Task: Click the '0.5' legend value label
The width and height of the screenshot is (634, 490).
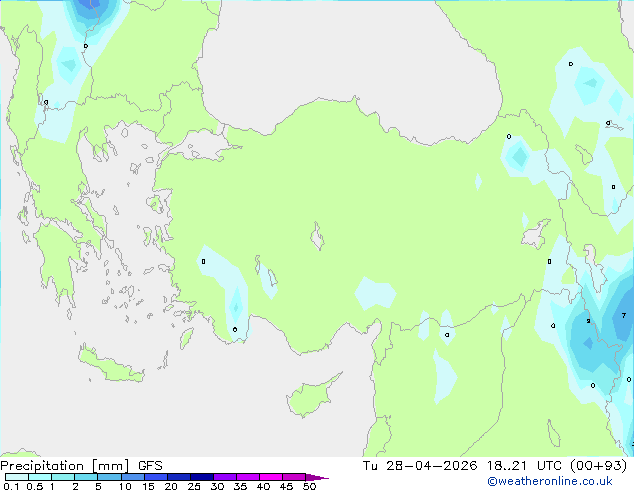Action: (x=34, y=486)
